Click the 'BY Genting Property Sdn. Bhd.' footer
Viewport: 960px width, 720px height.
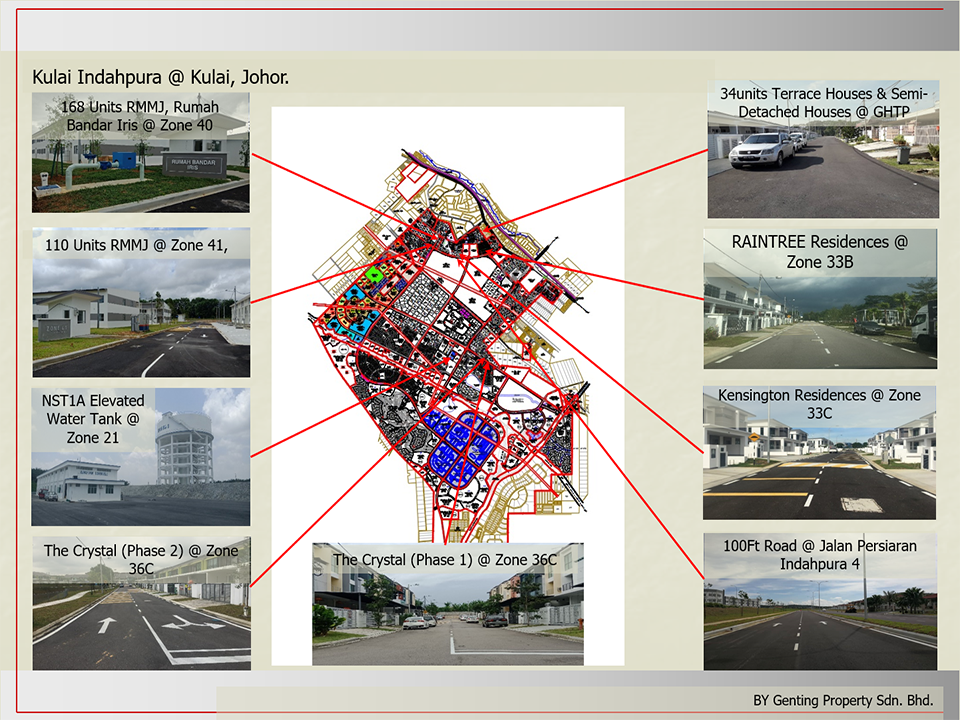tap(842, 700)
